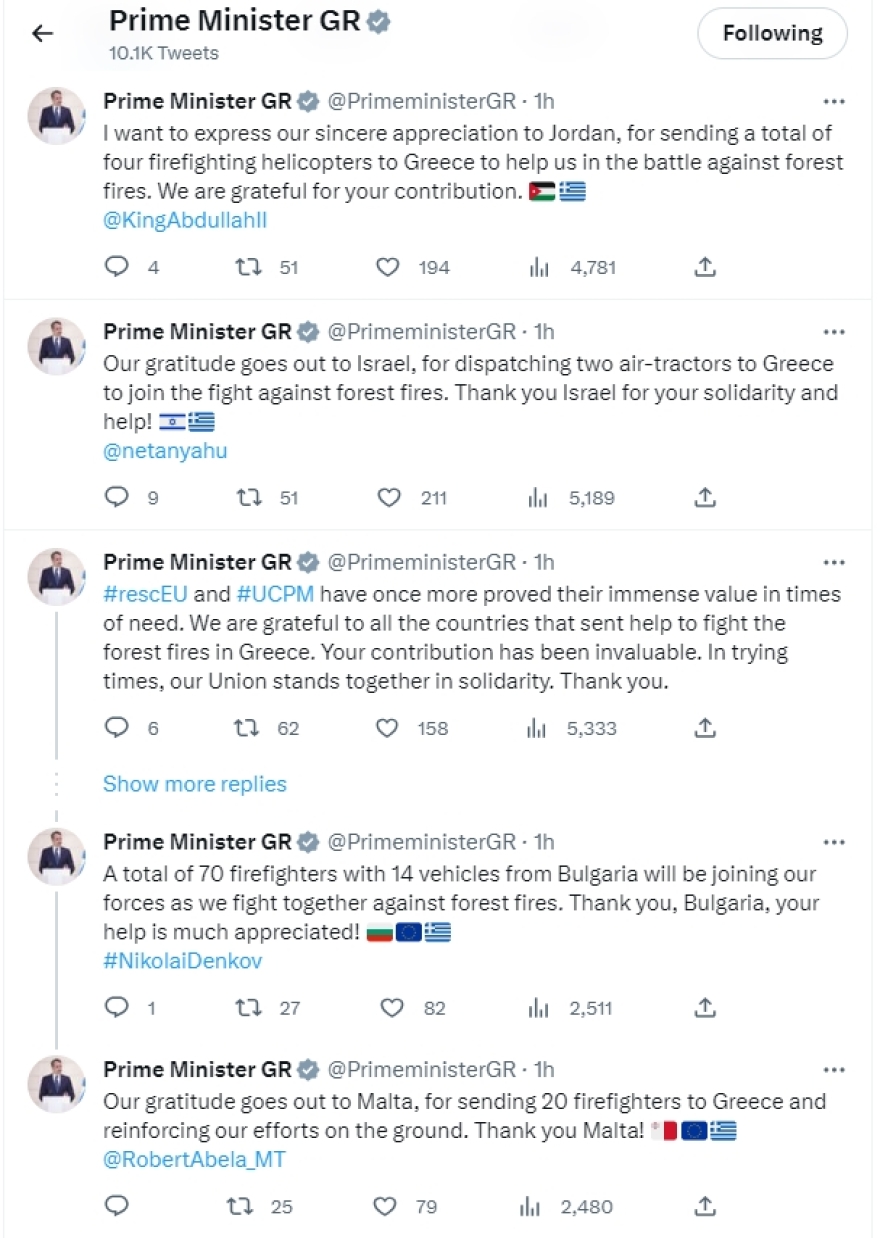Reply to the Malta gratitude tweet
This screenshot has height=1238, width=880.
tap(116, 1206)
